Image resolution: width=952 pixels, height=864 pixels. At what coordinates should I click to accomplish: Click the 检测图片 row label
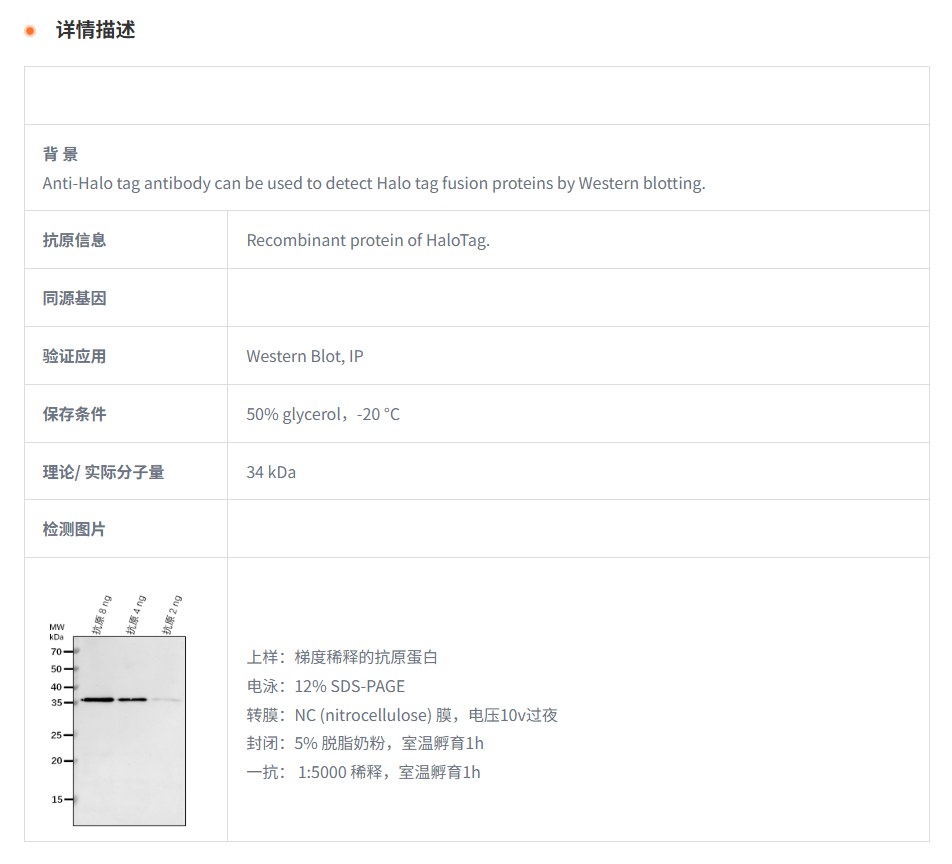(74, 529)
